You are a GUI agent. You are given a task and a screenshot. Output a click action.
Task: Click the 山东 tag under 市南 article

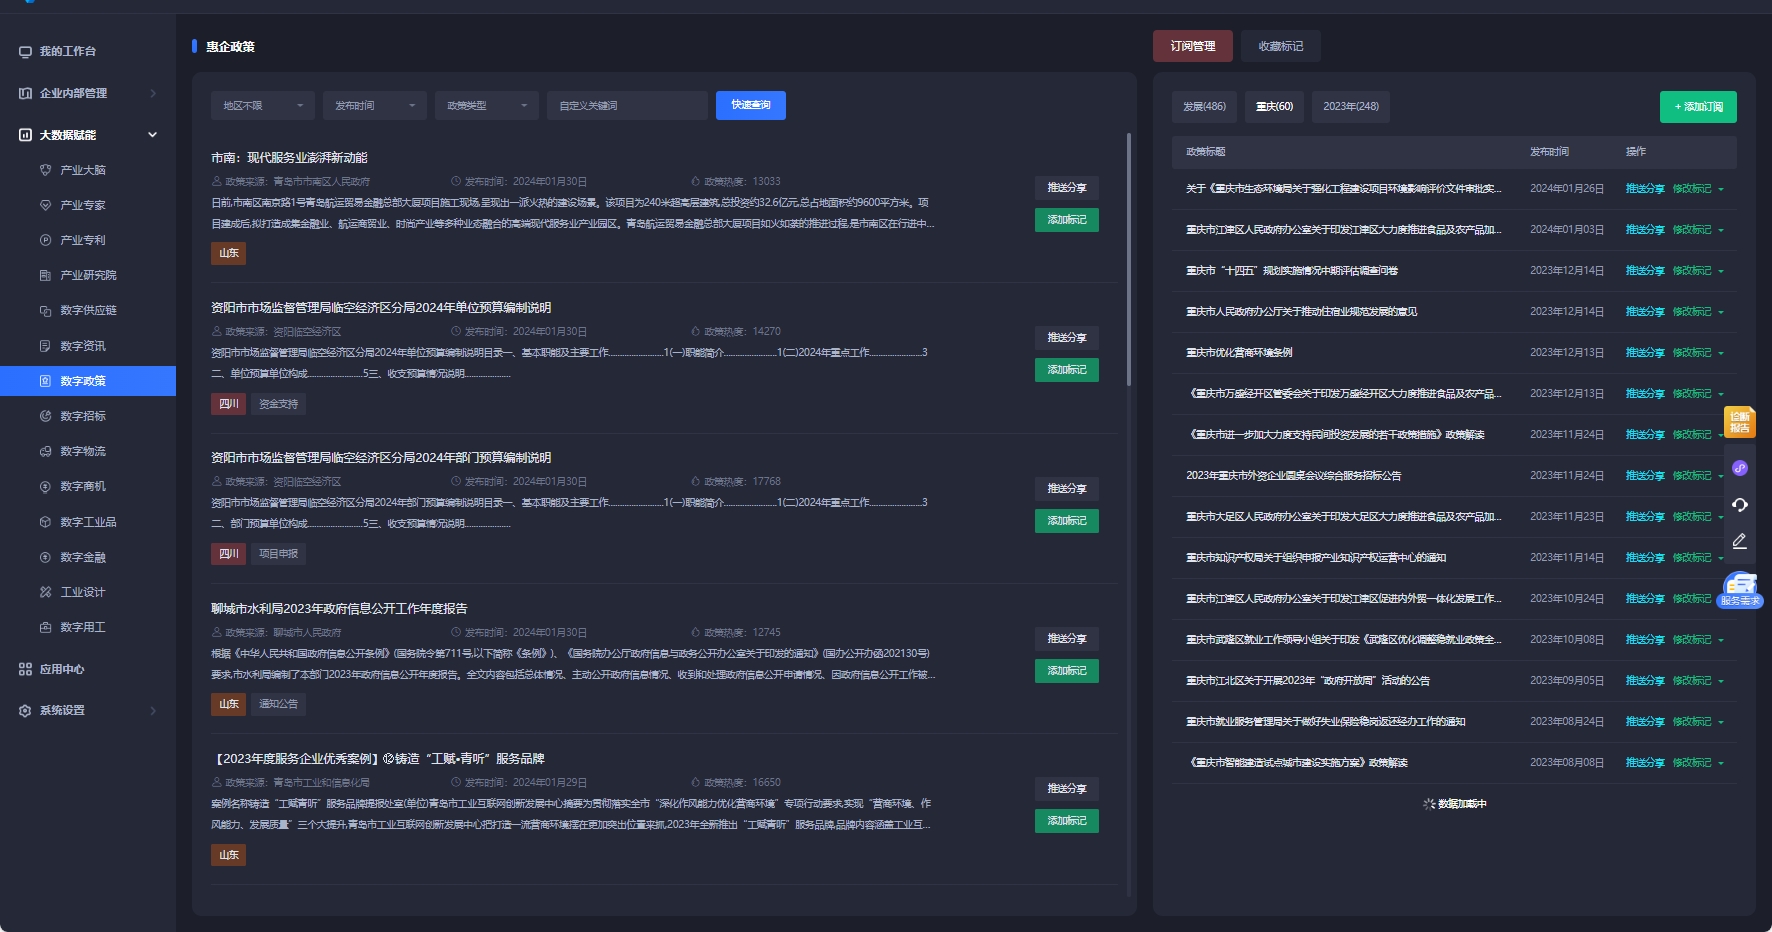click(x=229, y=253)
